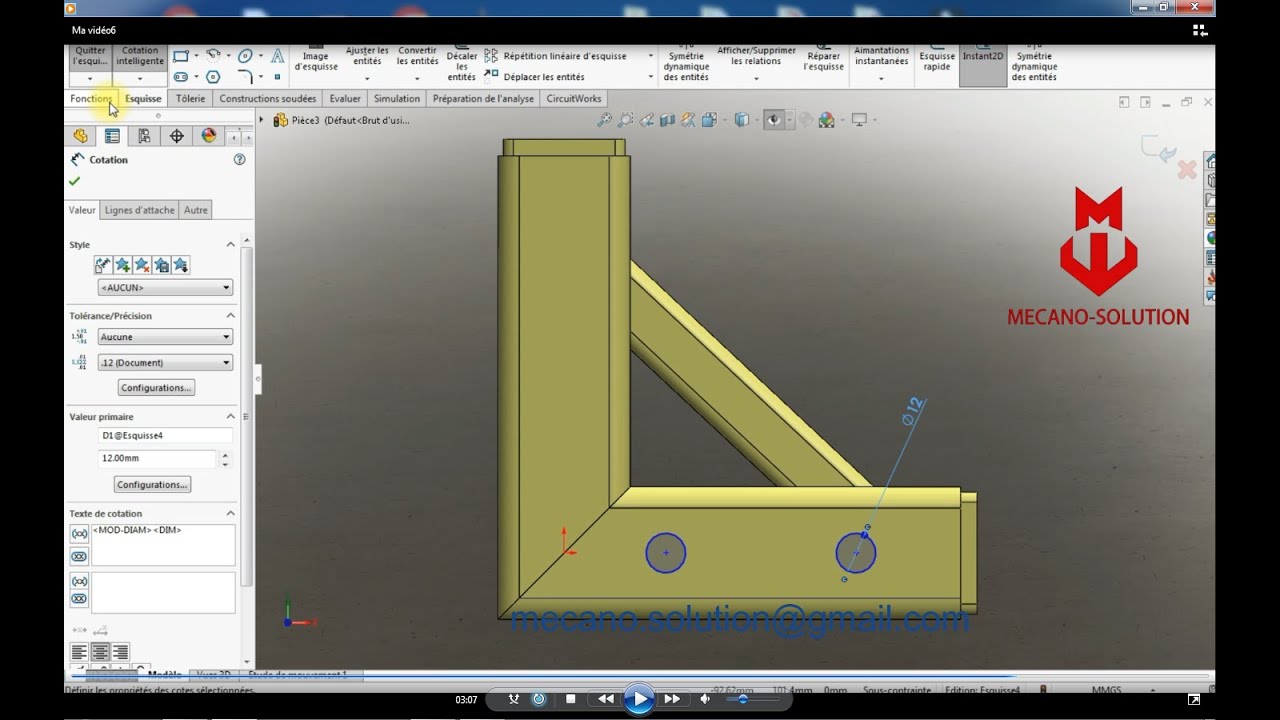Open the FeatureManager design tree tab
Viewport: 1280px width, 720px height.
tap(81, 136)
